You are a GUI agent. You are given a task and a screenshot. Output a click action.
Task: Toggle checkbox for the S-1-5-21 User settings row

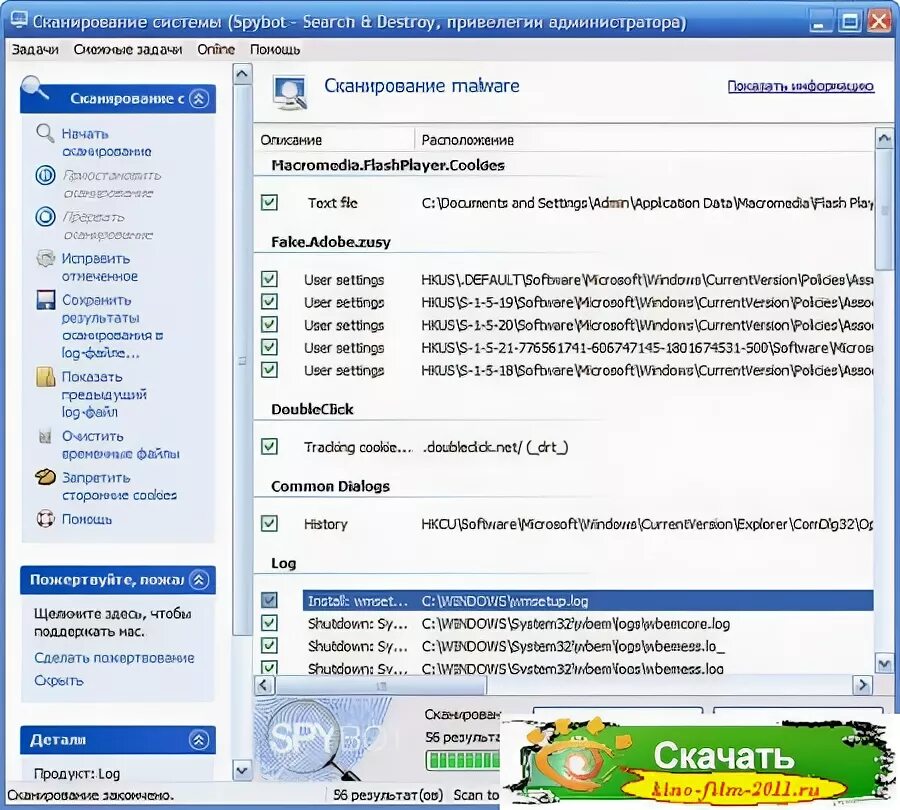269,347
